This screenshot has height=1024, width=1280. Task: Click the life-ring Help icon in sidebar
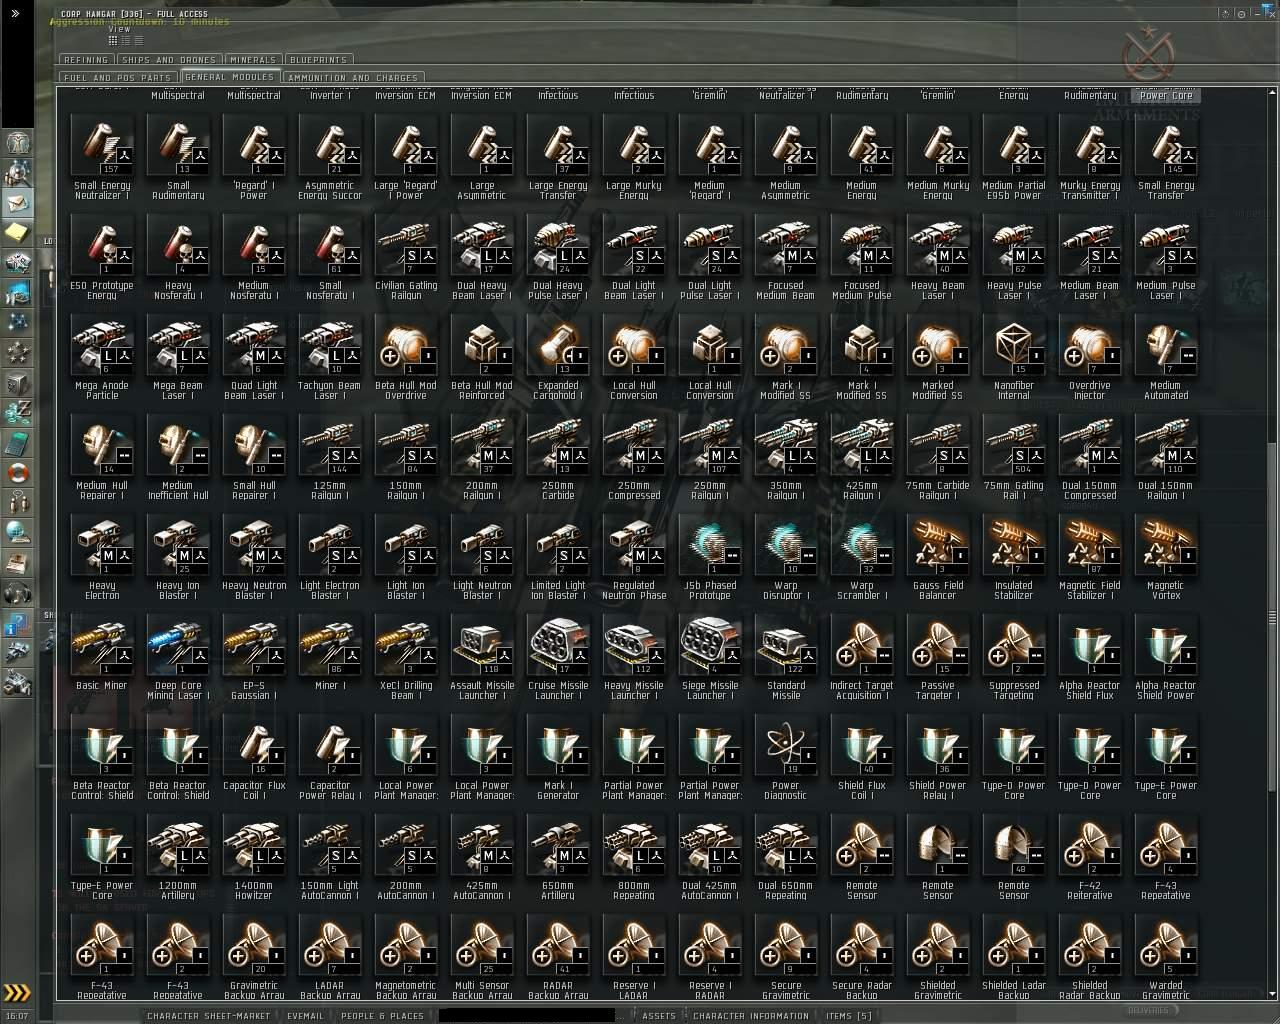pyautogui.click(x=17, y=472)
